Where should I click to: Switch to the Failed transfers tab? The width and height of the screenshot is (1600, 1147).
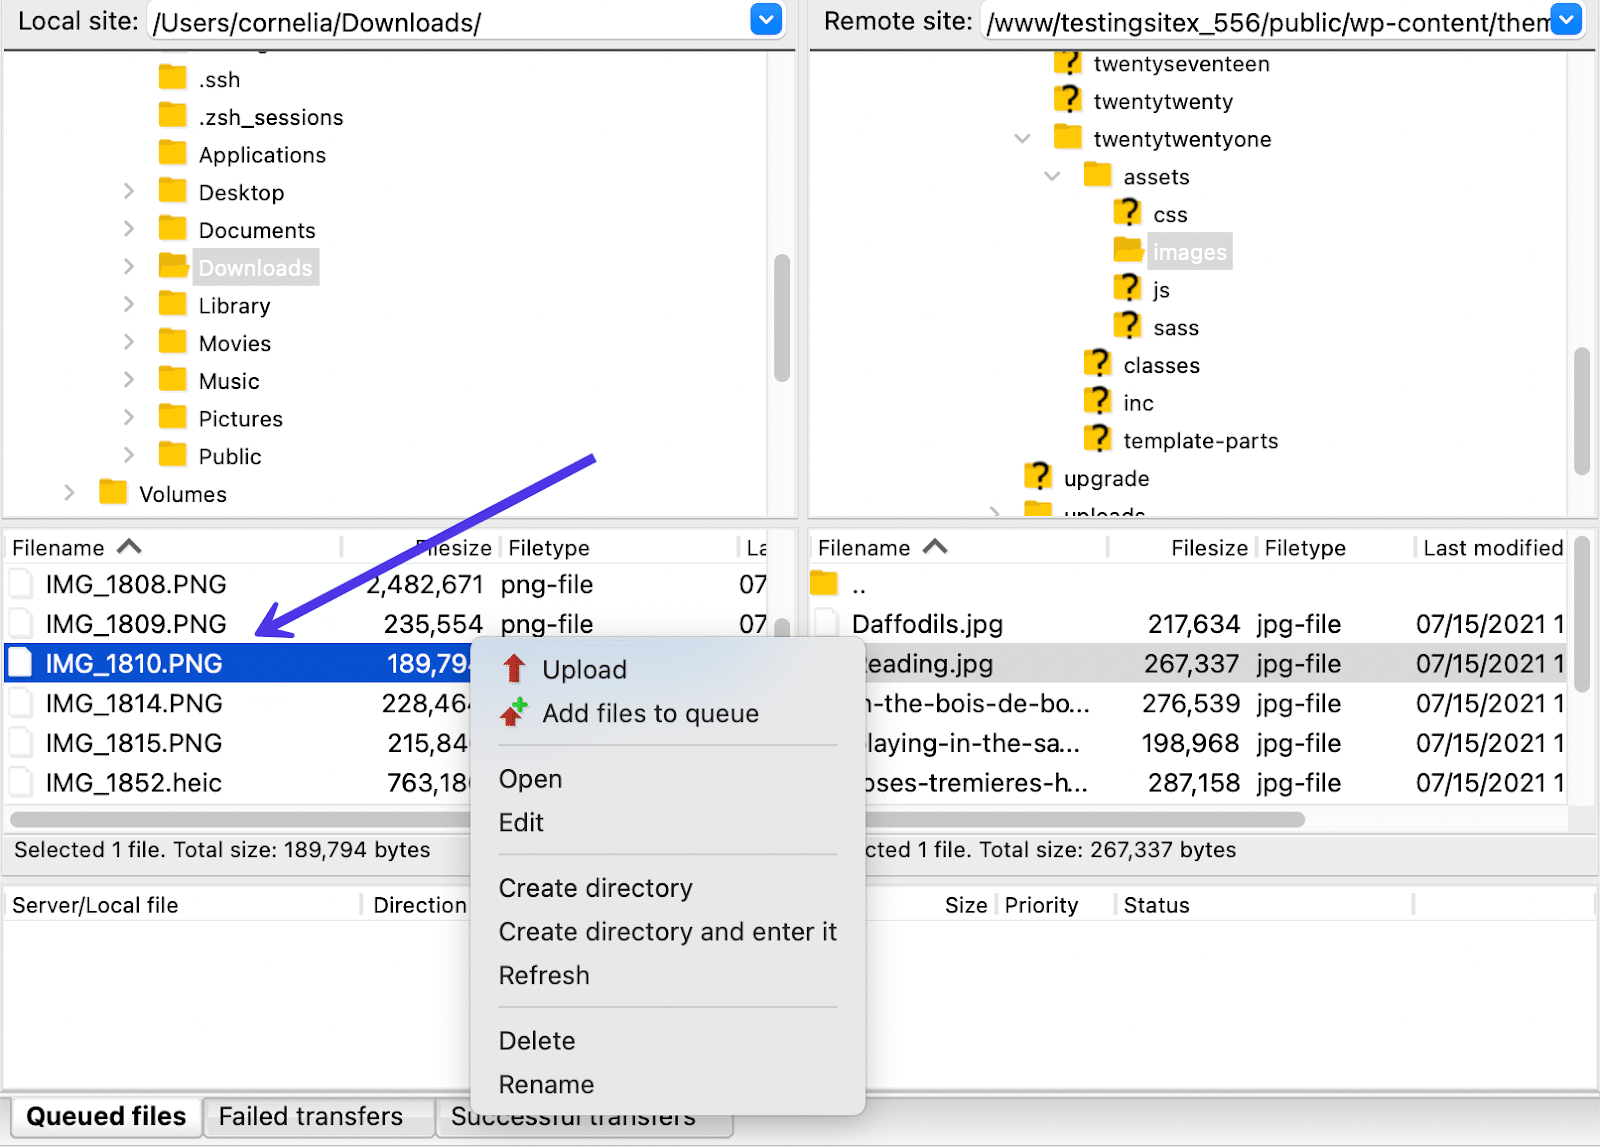309,1116
